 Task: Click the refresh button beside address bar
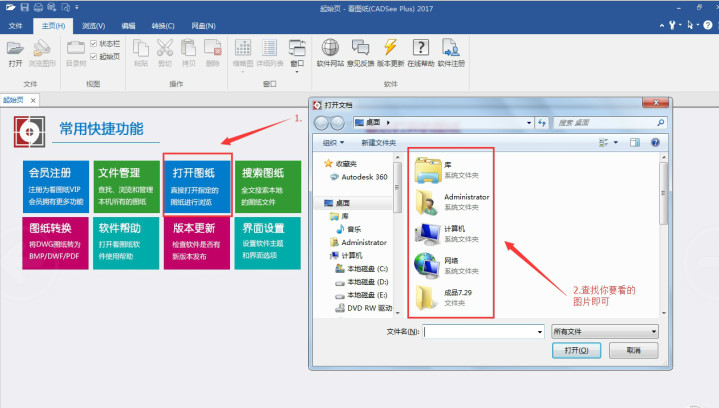click(542, 123)
